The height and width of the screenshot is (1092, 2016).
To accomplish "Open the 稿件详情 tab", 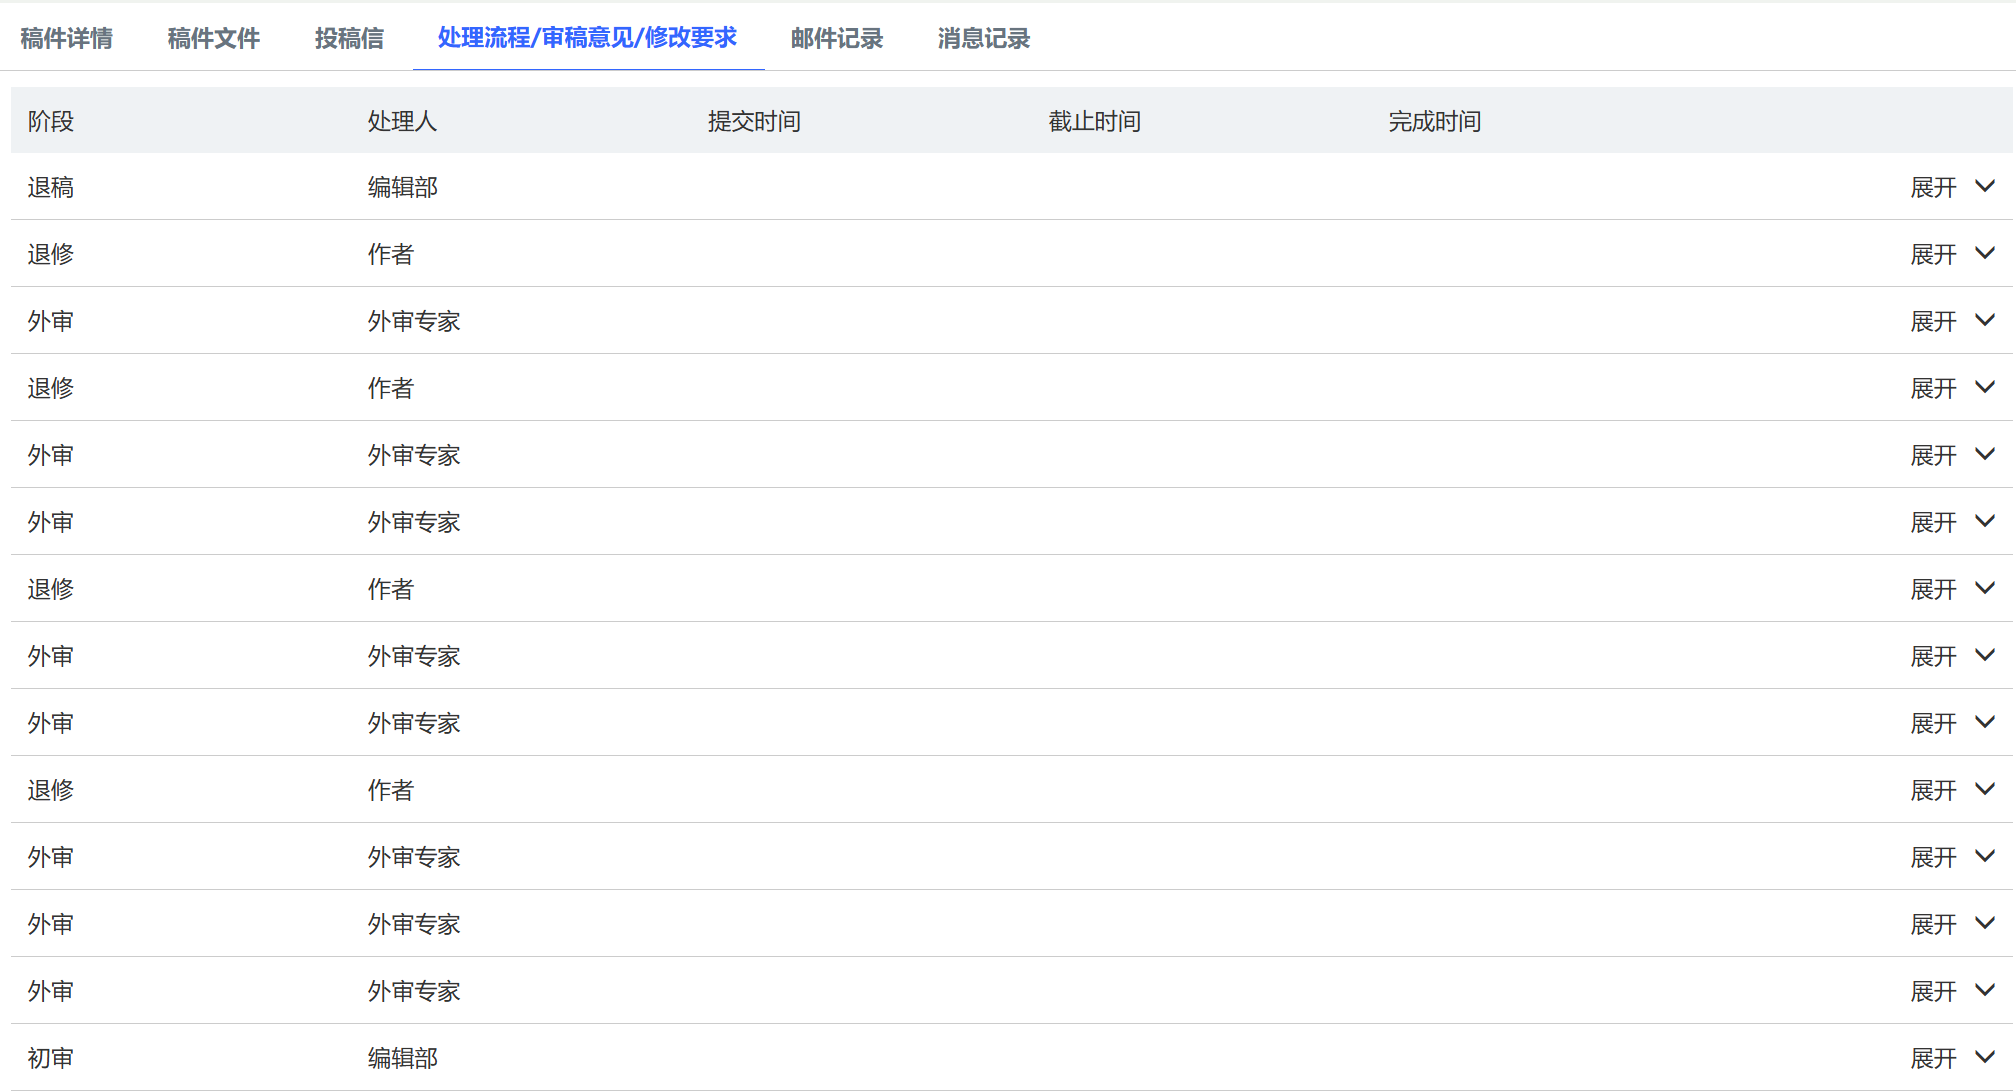I will [66, 38].
